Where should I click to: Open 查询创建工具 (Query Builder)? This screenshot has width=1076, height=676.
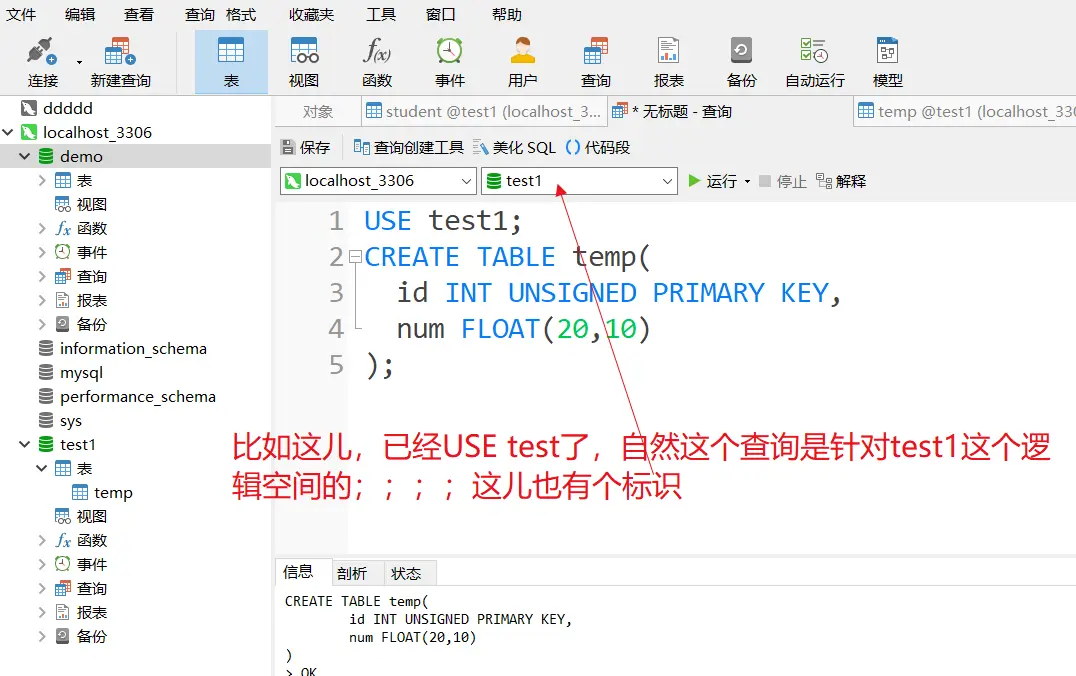click(x=408, y=148)
